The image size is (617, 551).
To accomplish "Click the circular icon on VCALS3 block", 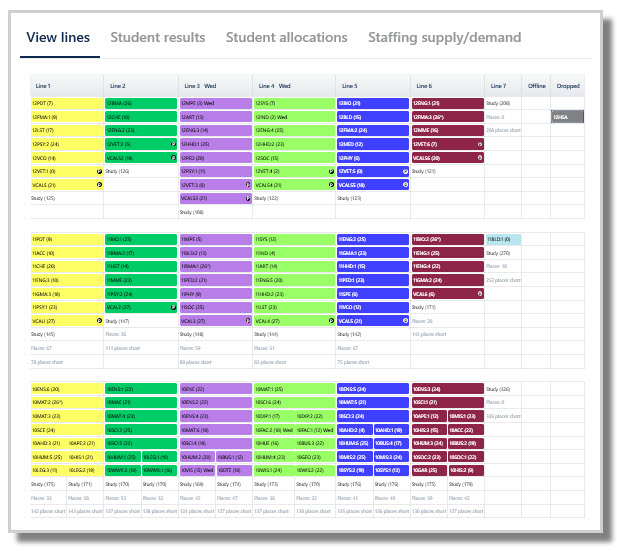I will (248, 198).
